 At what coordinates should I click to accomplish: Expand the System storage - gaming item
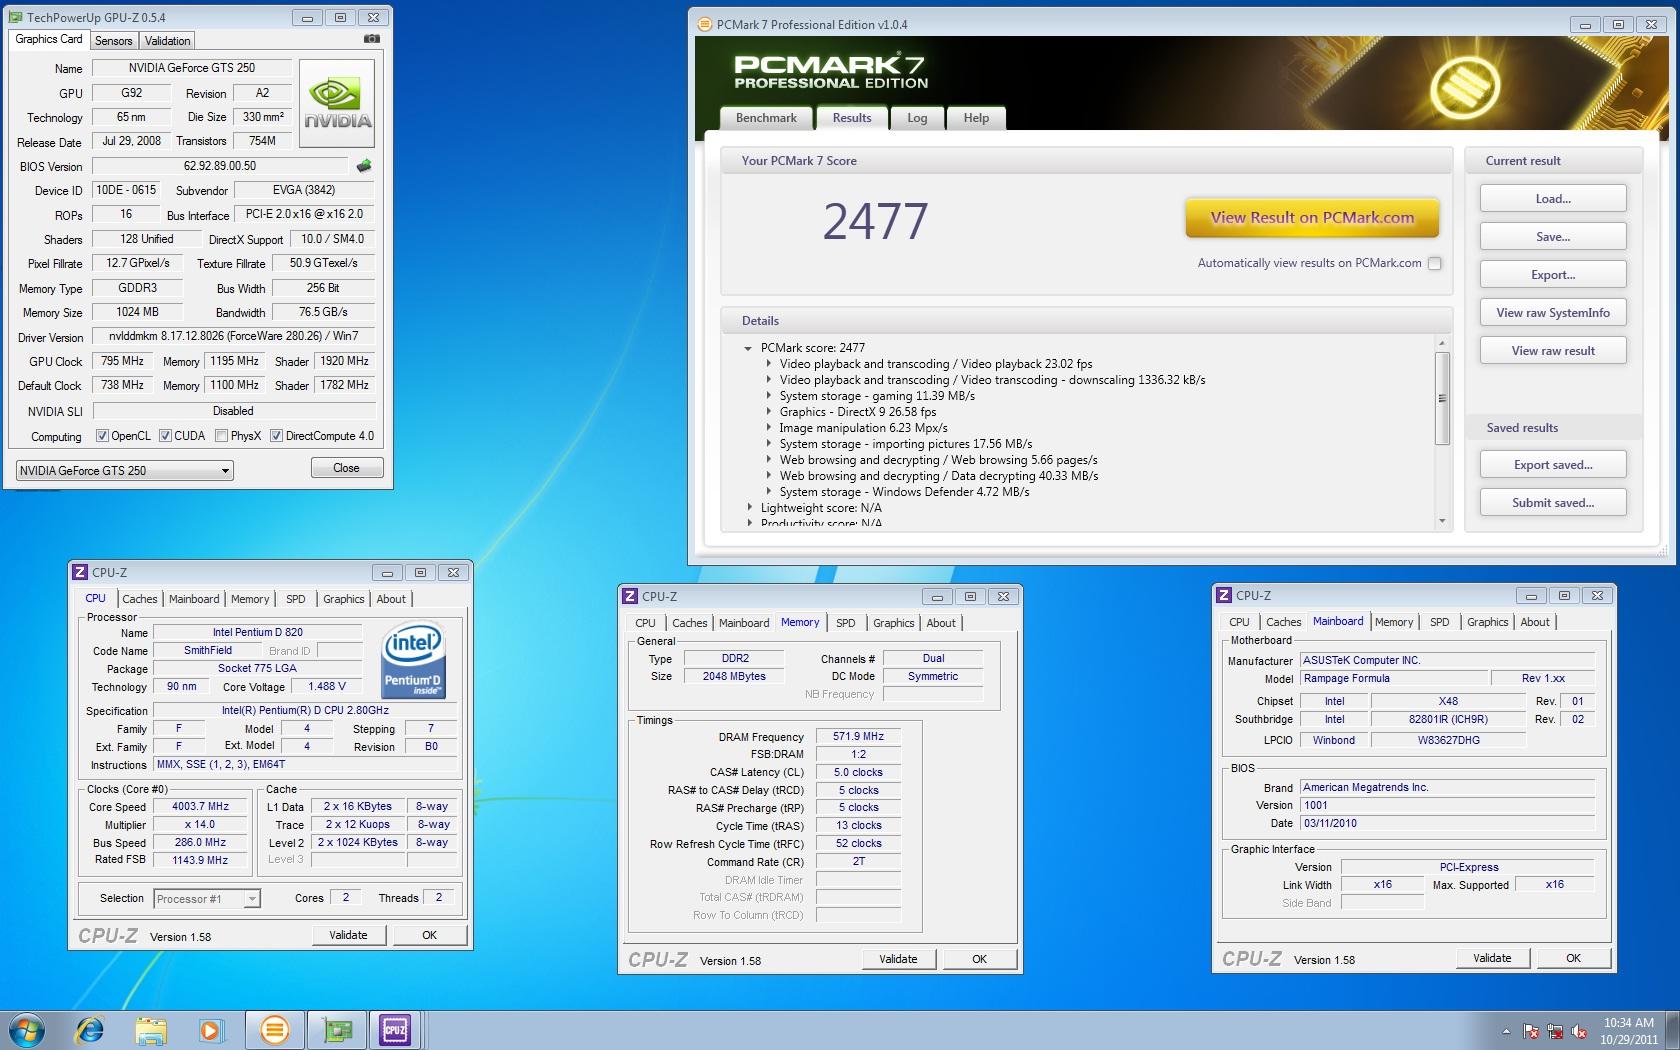pyautogui.click(x=768, y=396)
